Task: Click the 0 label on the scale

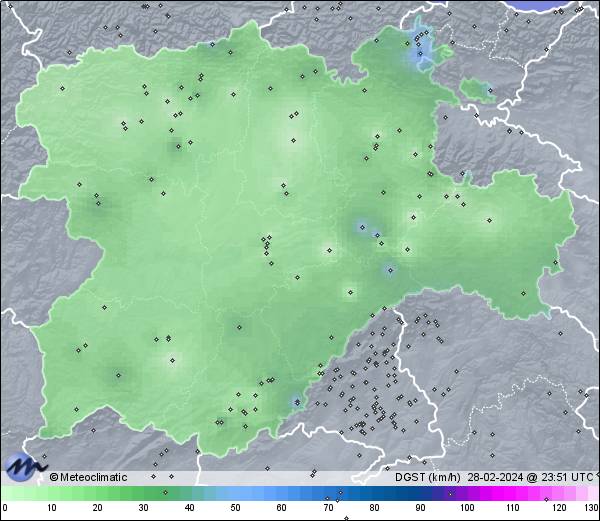Action: (x=5, y=508)
